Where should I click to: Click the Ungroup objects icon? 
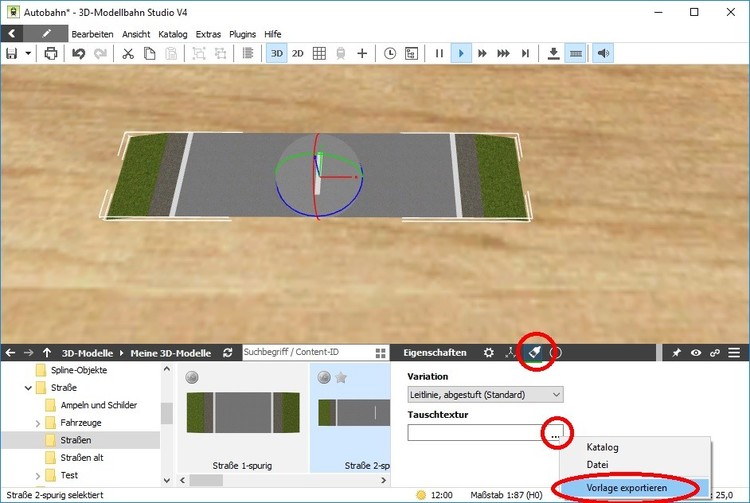click(220, 54)
